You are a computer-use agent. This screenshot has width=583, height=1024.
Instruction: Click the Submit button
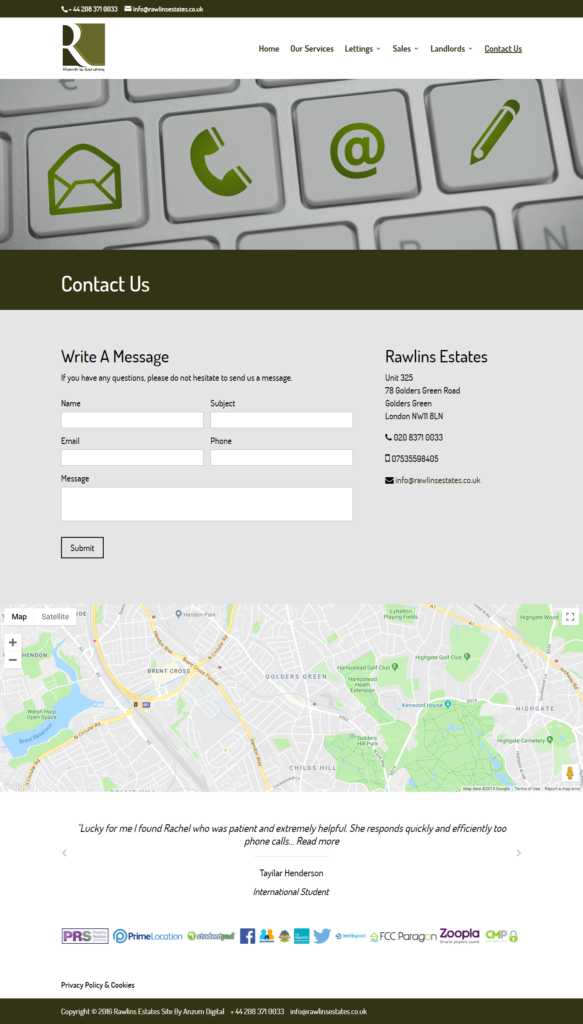(x=82, y=548)
